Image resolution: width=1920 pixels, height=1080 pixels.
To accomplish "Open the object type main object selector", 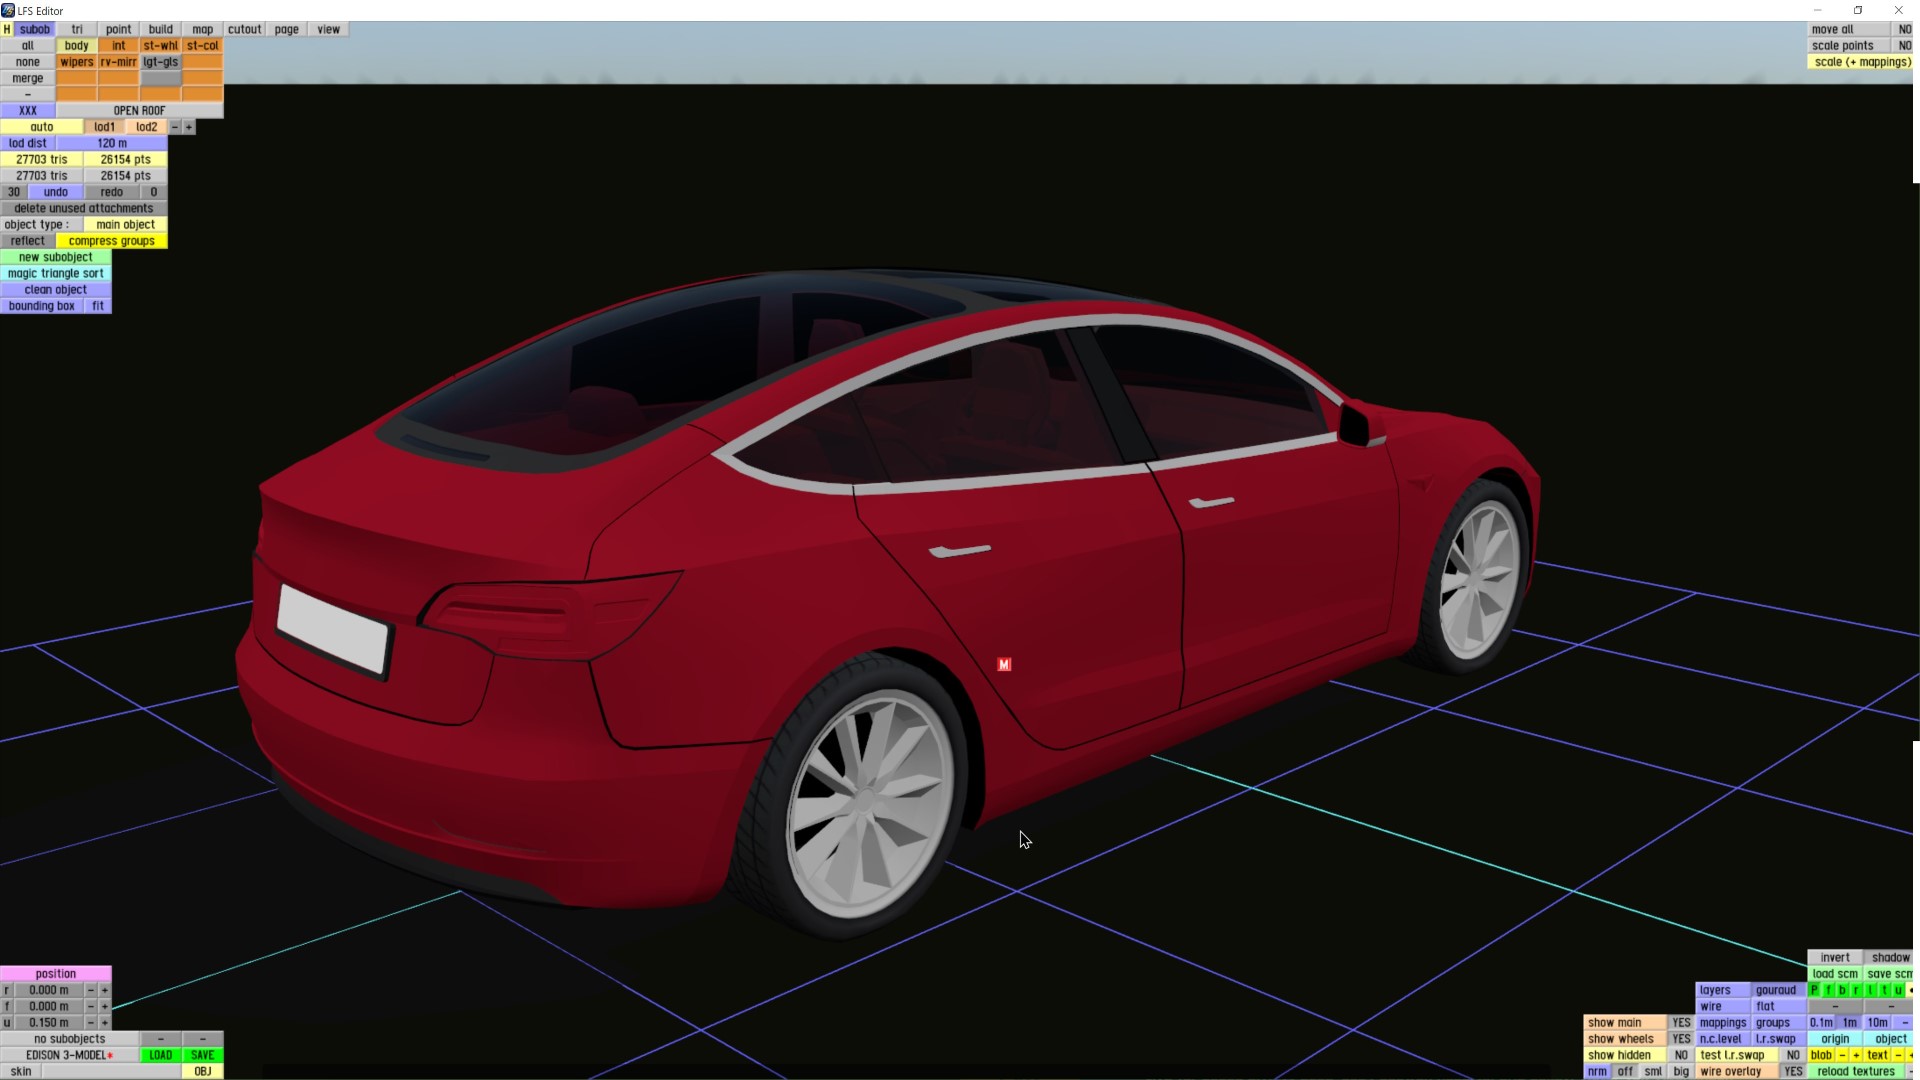I will click(125, 224).
